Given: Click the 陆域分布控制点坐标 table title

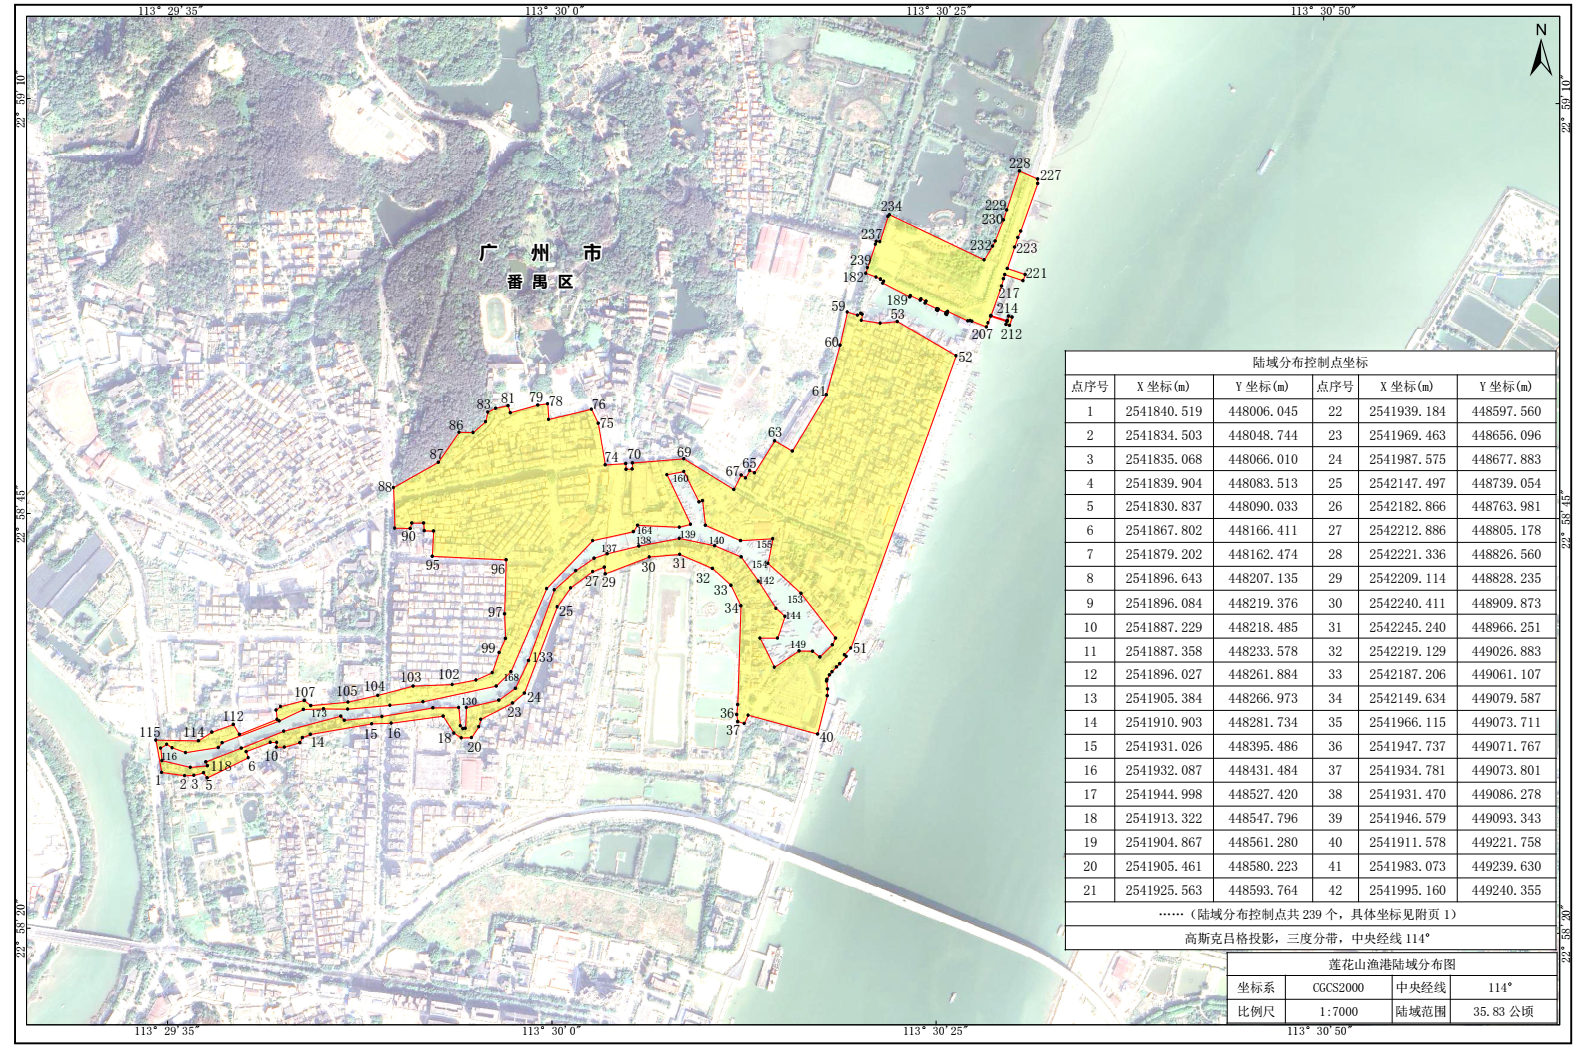Looking at the screenshot, I should [1309, 362].
